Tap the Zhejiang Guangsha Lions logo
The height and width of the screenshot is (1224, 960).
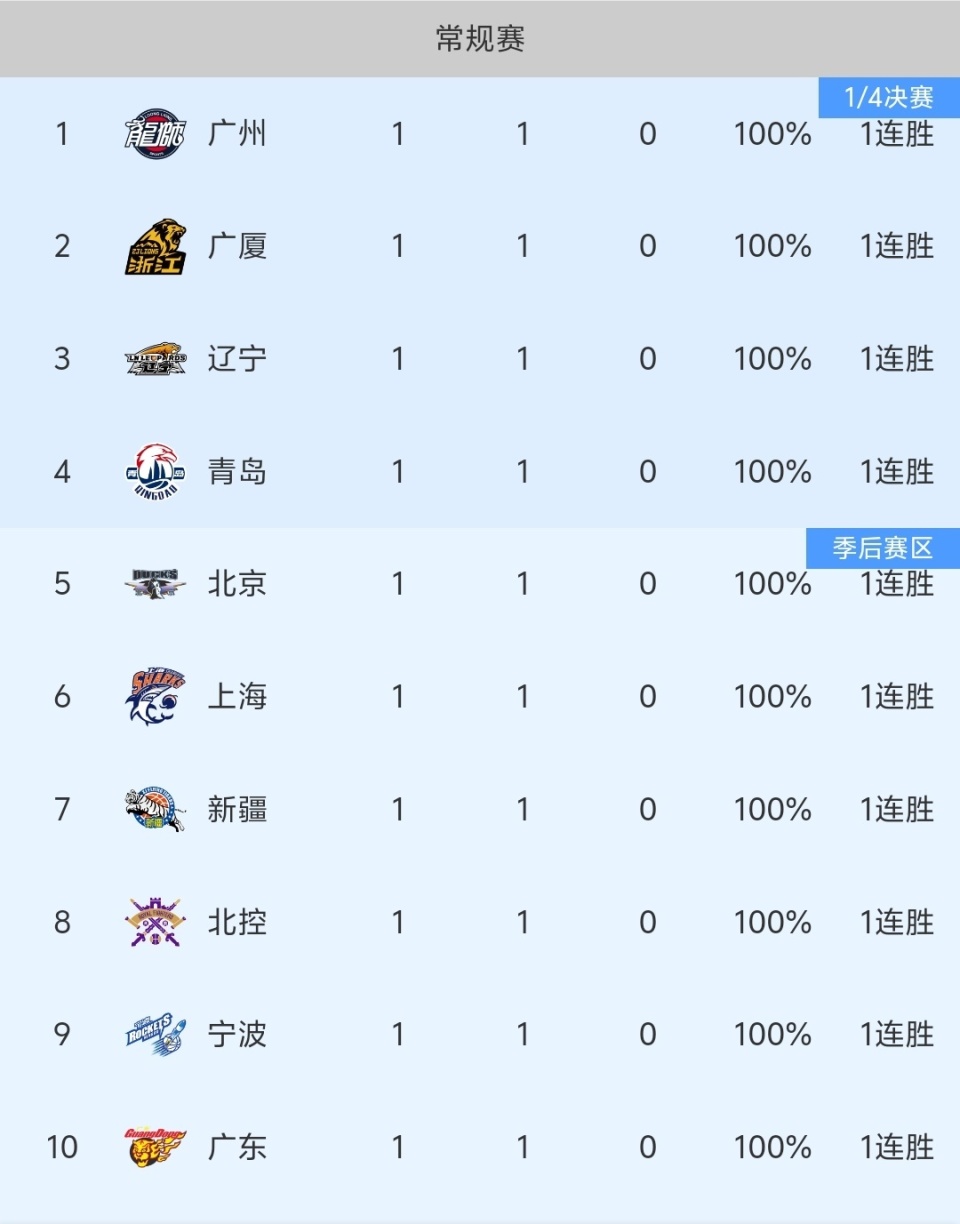[155, 246]
